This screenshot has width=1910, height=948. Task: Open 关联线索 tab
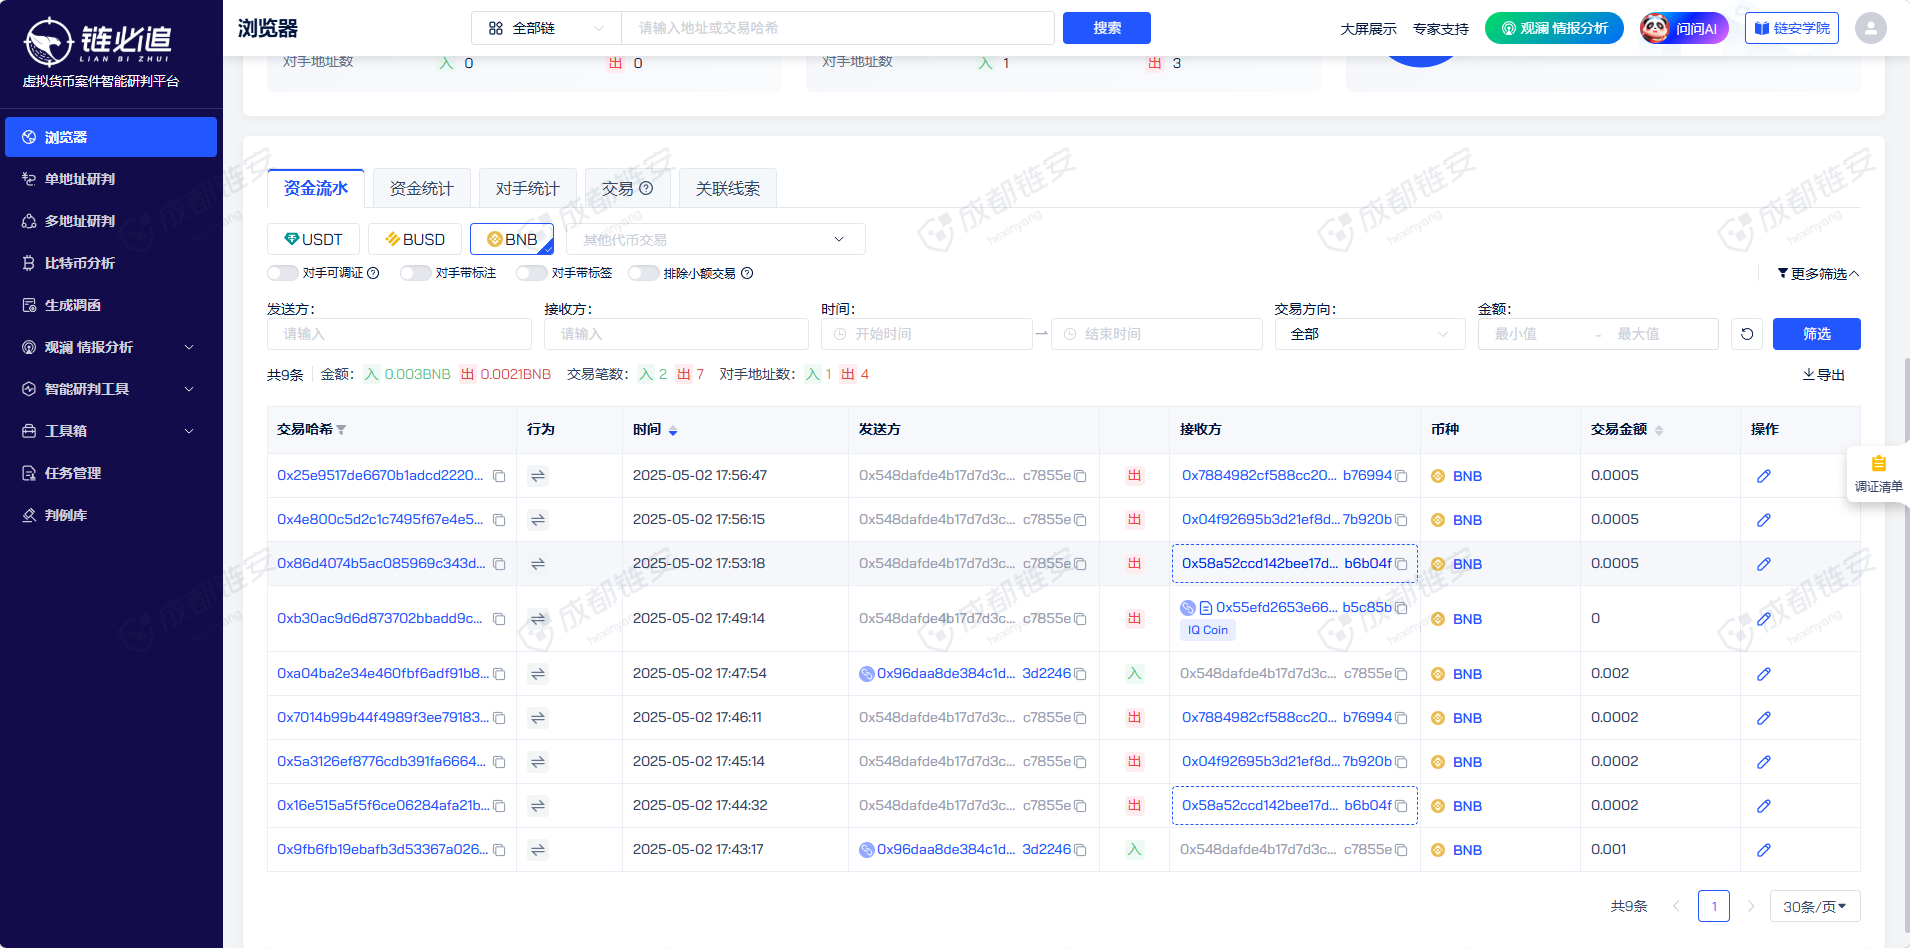tap(727, 188)
